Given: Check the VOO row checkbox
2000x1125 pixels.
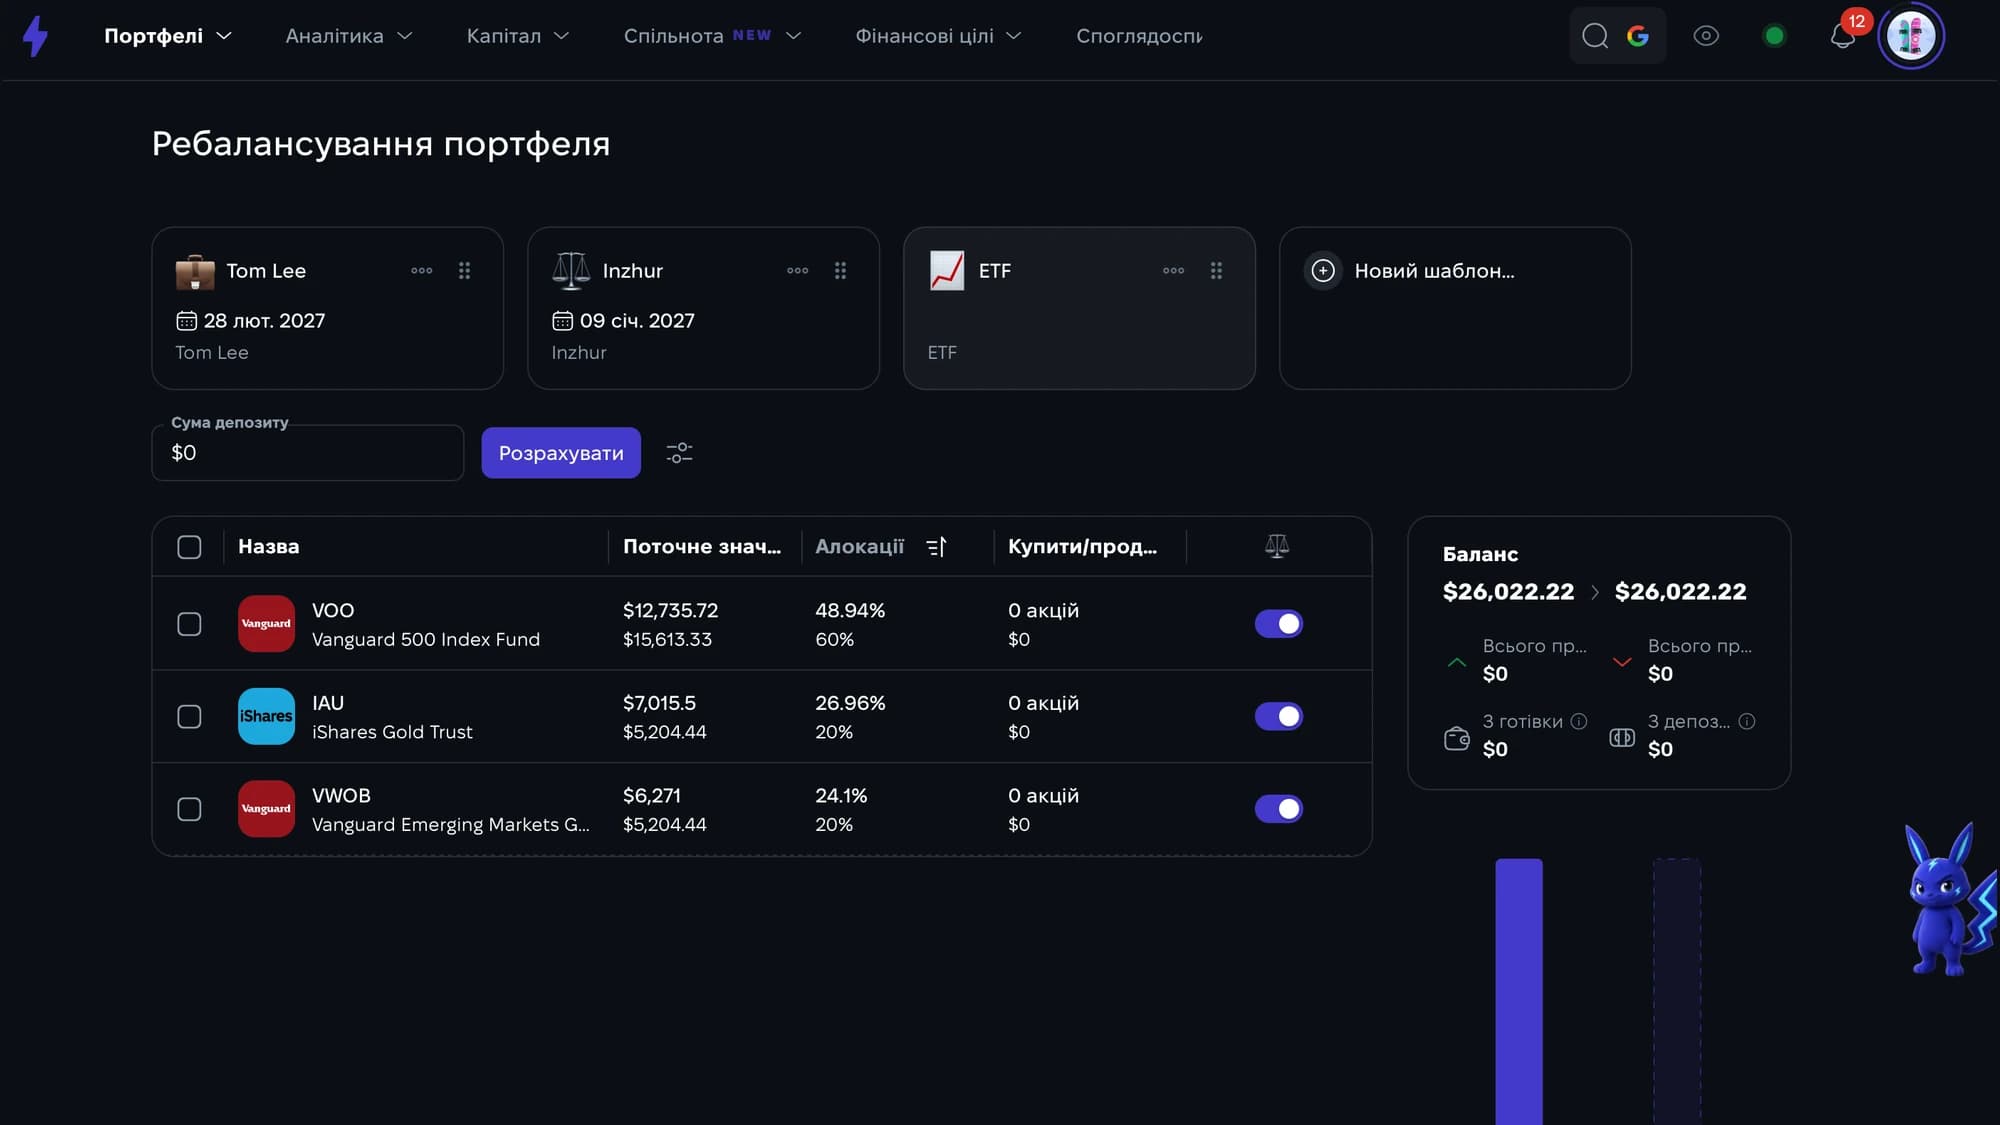Looking at the screenshot, I should (x=189, y=624).
